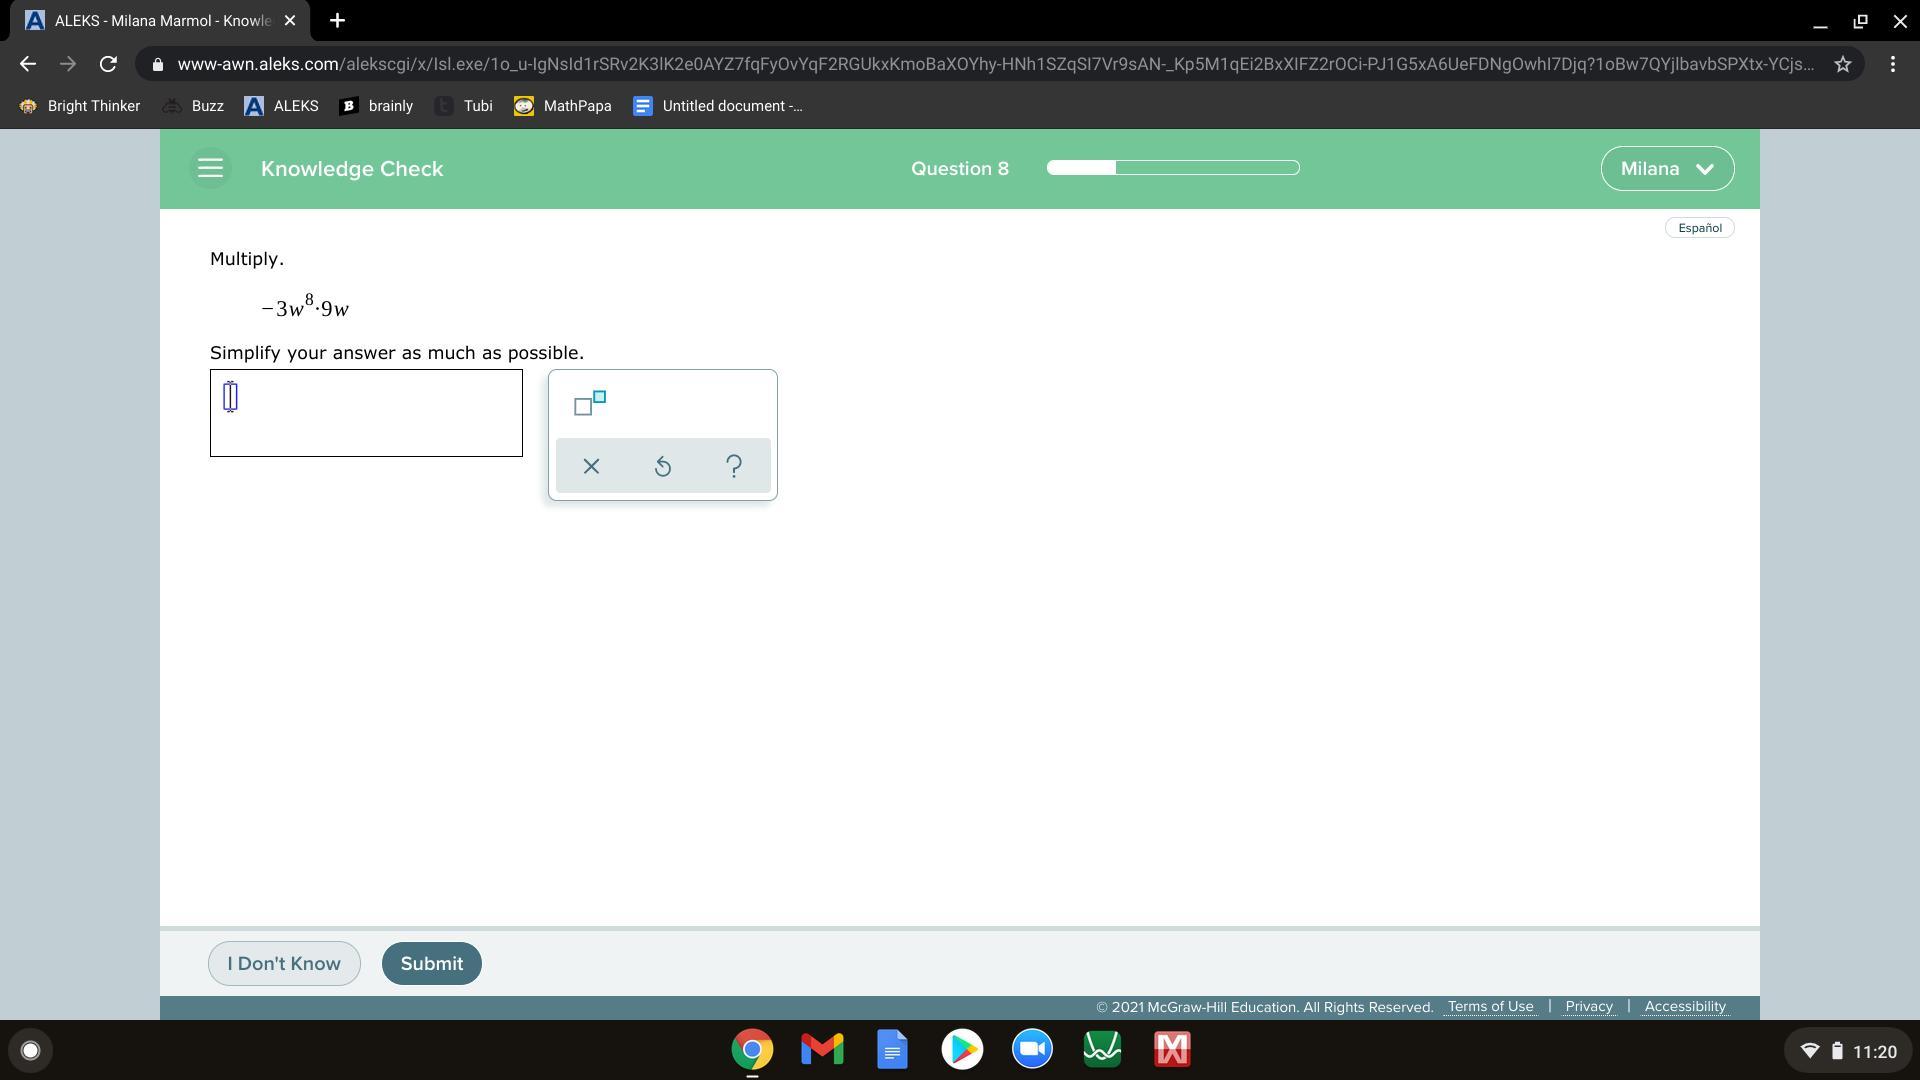1920x1080 pixels.
Task: Expand the Milana account dropdown
Action: [1667, 168]
